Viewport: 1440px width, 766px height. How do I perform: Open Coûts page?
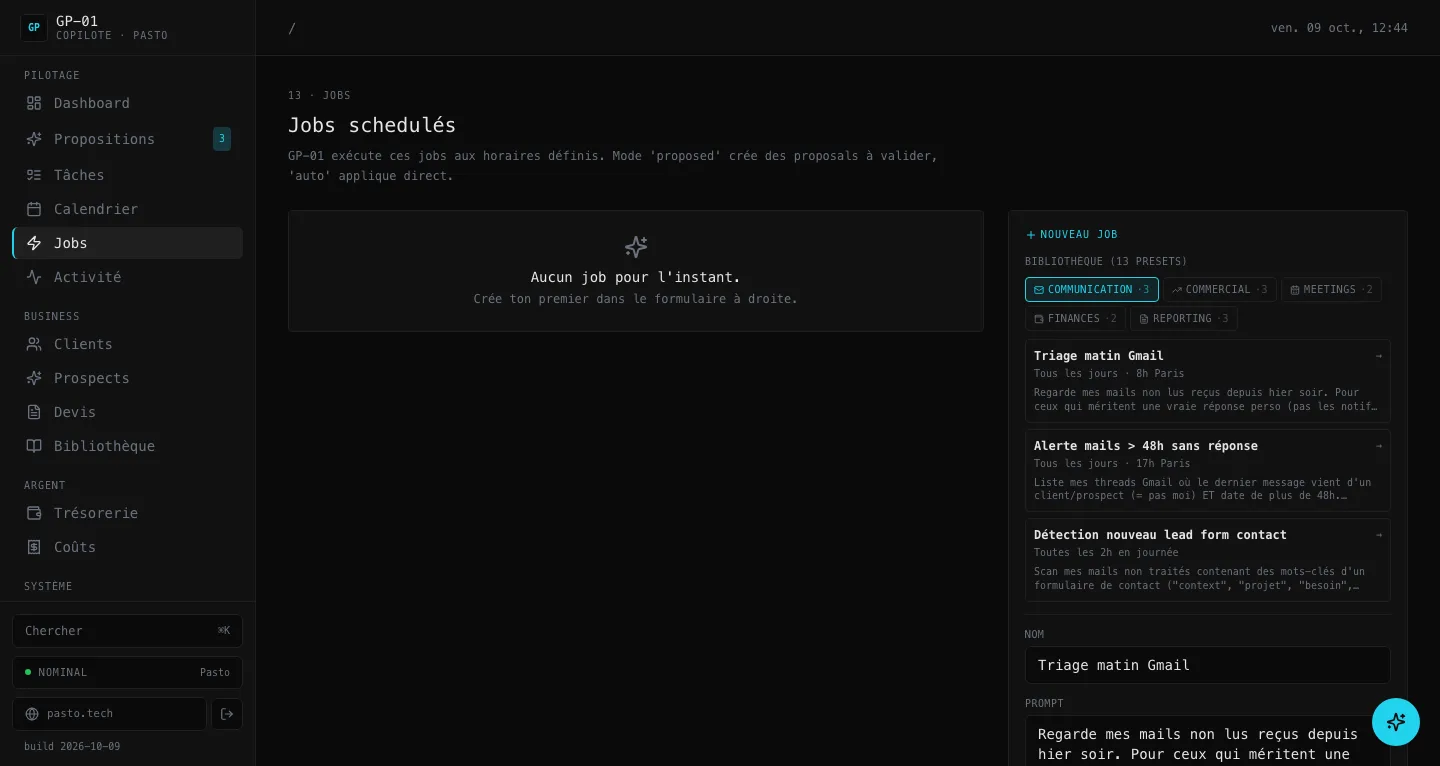(128, 547)
